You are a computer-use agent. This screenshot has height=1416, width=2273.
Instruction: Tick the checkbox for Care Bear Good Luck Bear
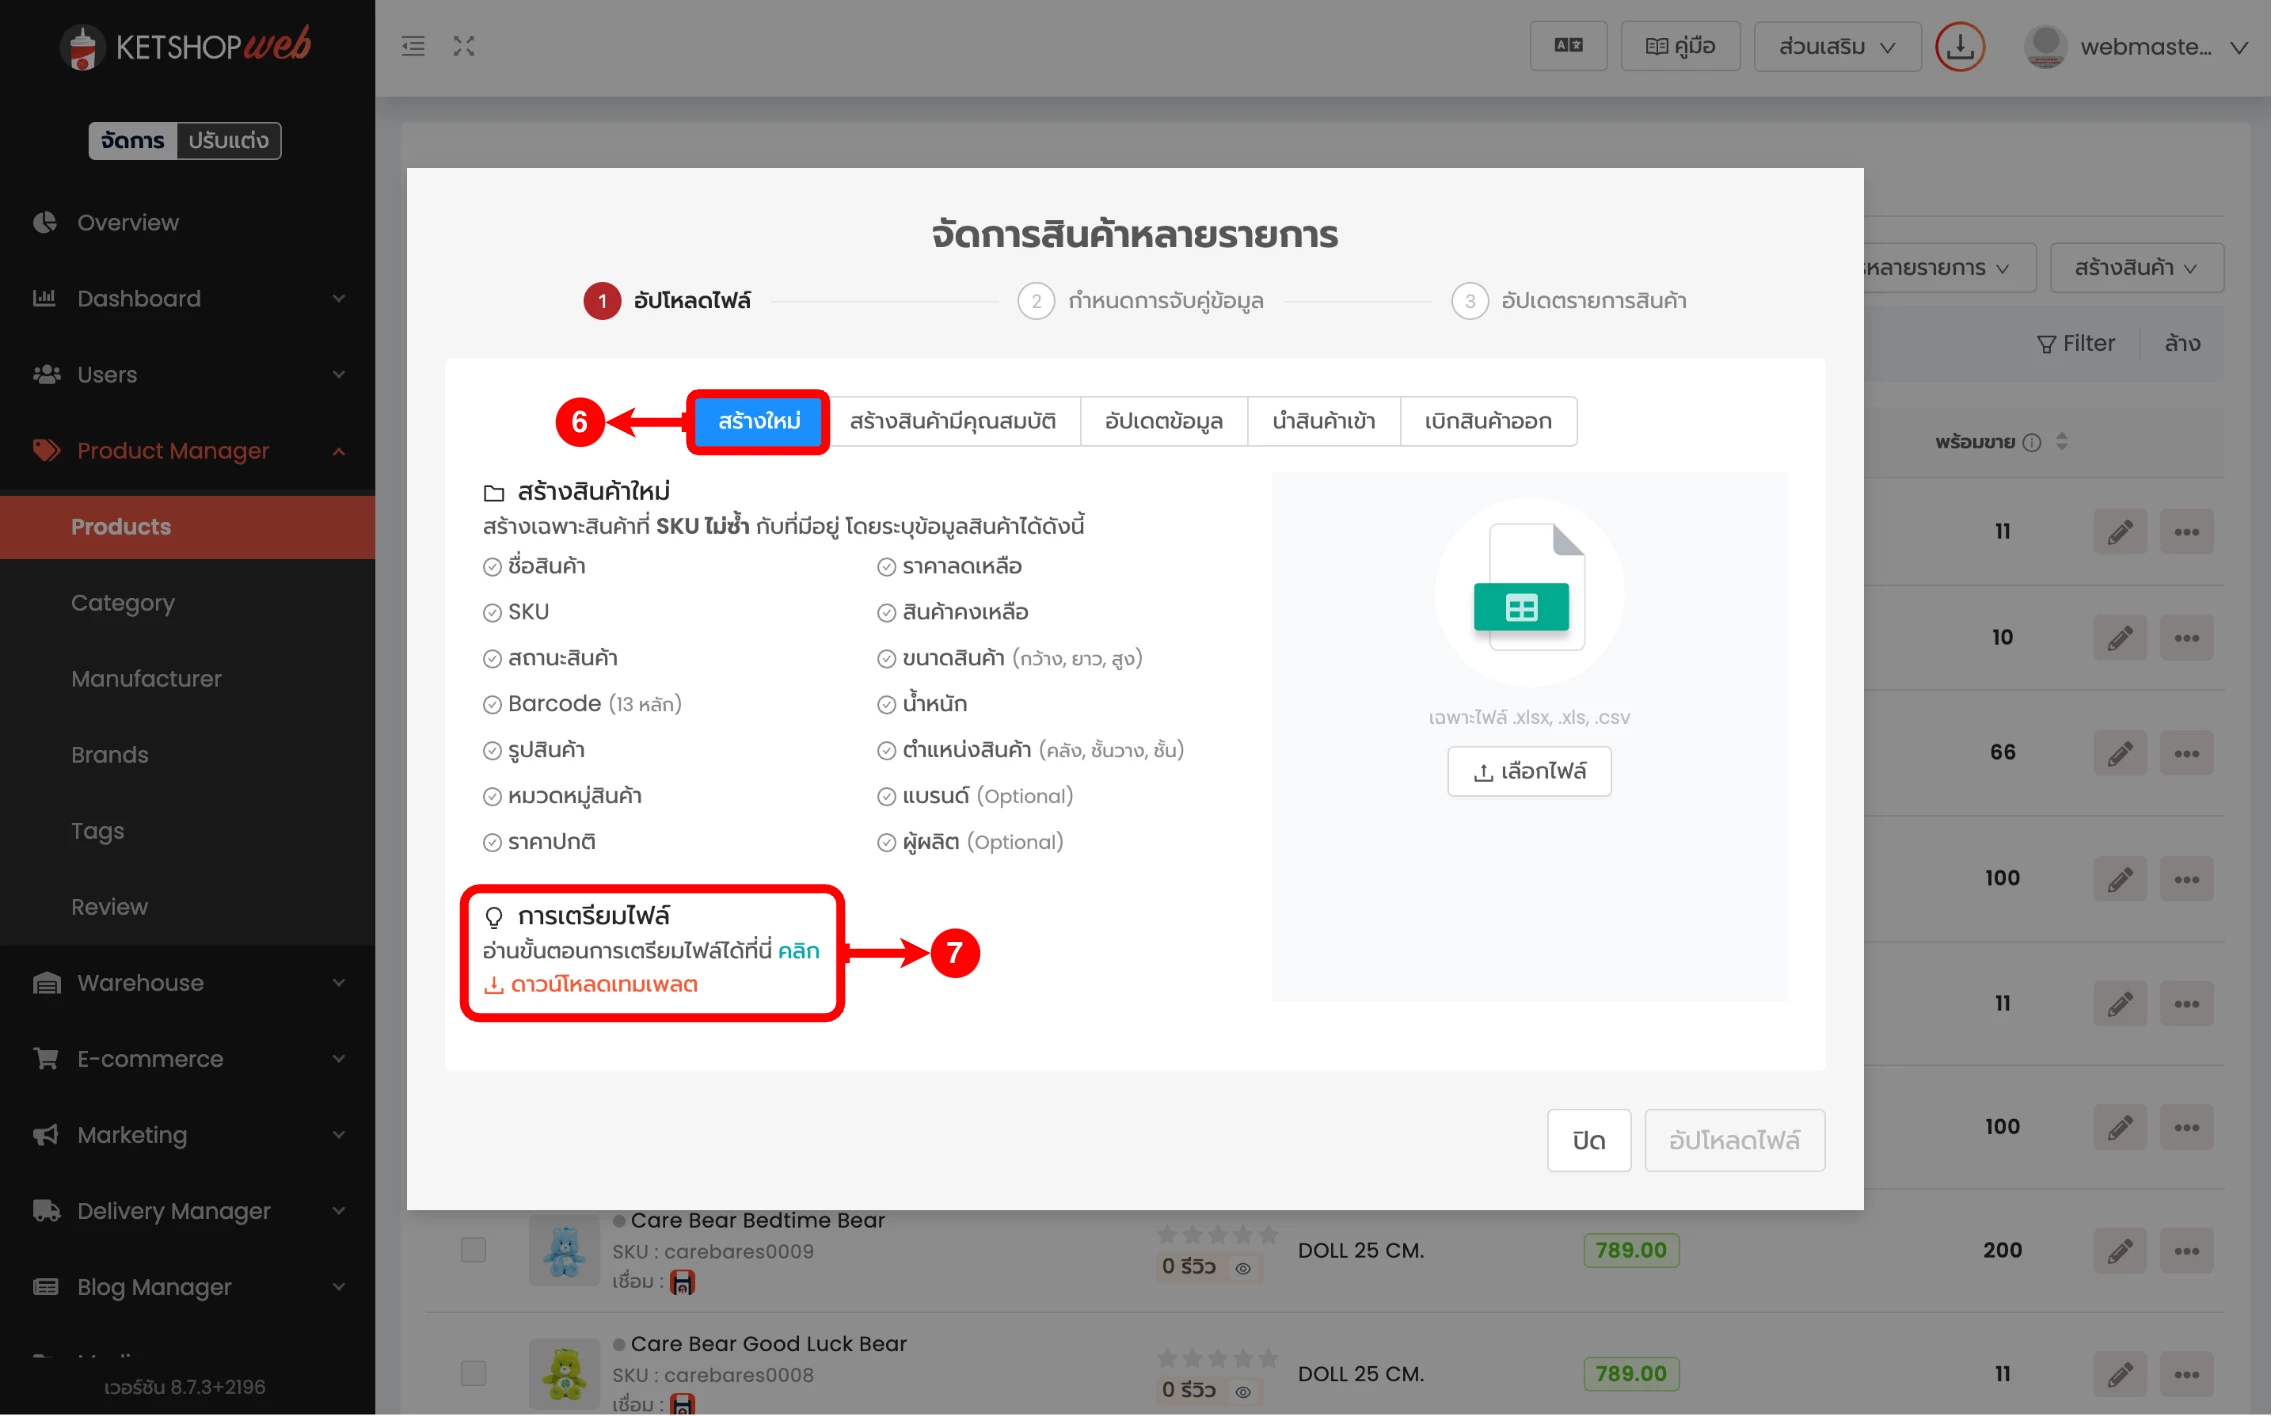473,1373
